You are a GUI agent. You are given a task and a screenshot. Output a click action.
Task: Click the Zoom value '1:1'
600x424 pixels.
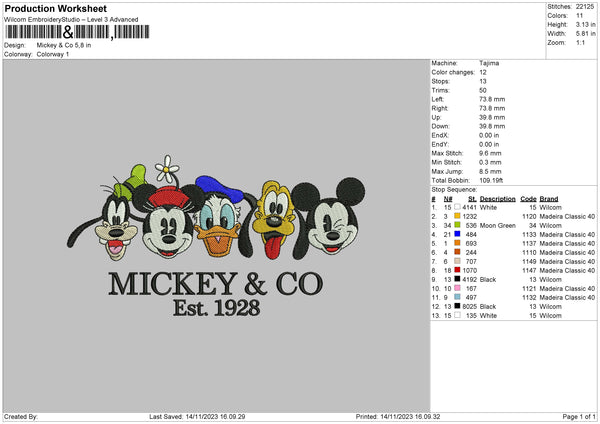click(x=580, y=42)
